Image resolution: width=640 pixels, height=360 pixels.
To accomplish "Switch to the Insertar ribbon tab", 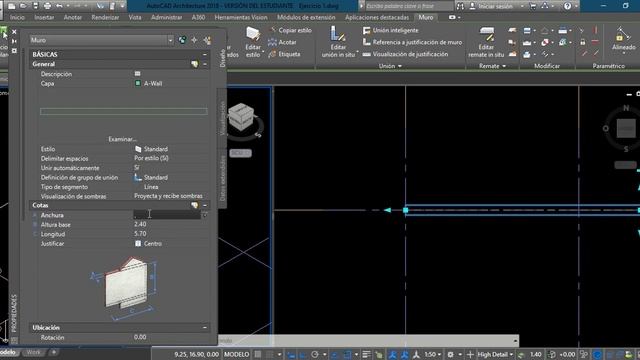I will coord(44,17).
